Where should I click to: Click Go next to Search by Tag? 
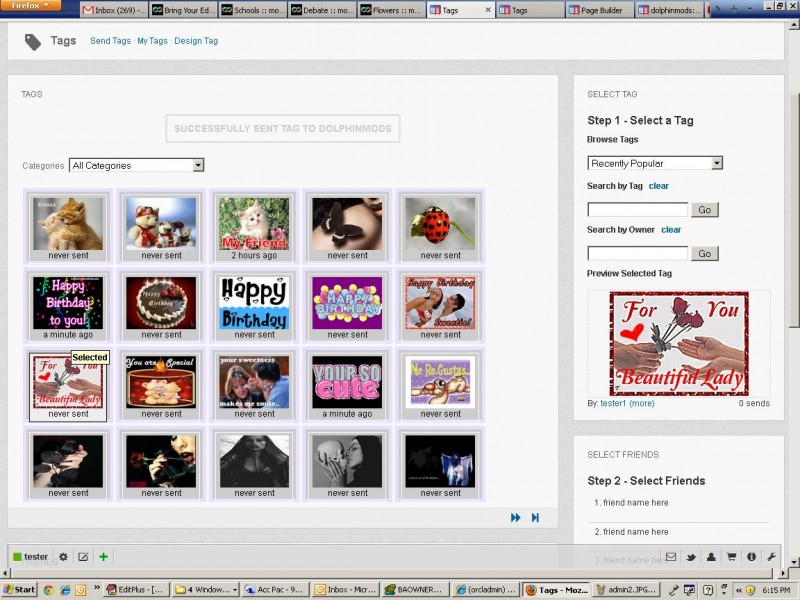(x=705, y=210)
